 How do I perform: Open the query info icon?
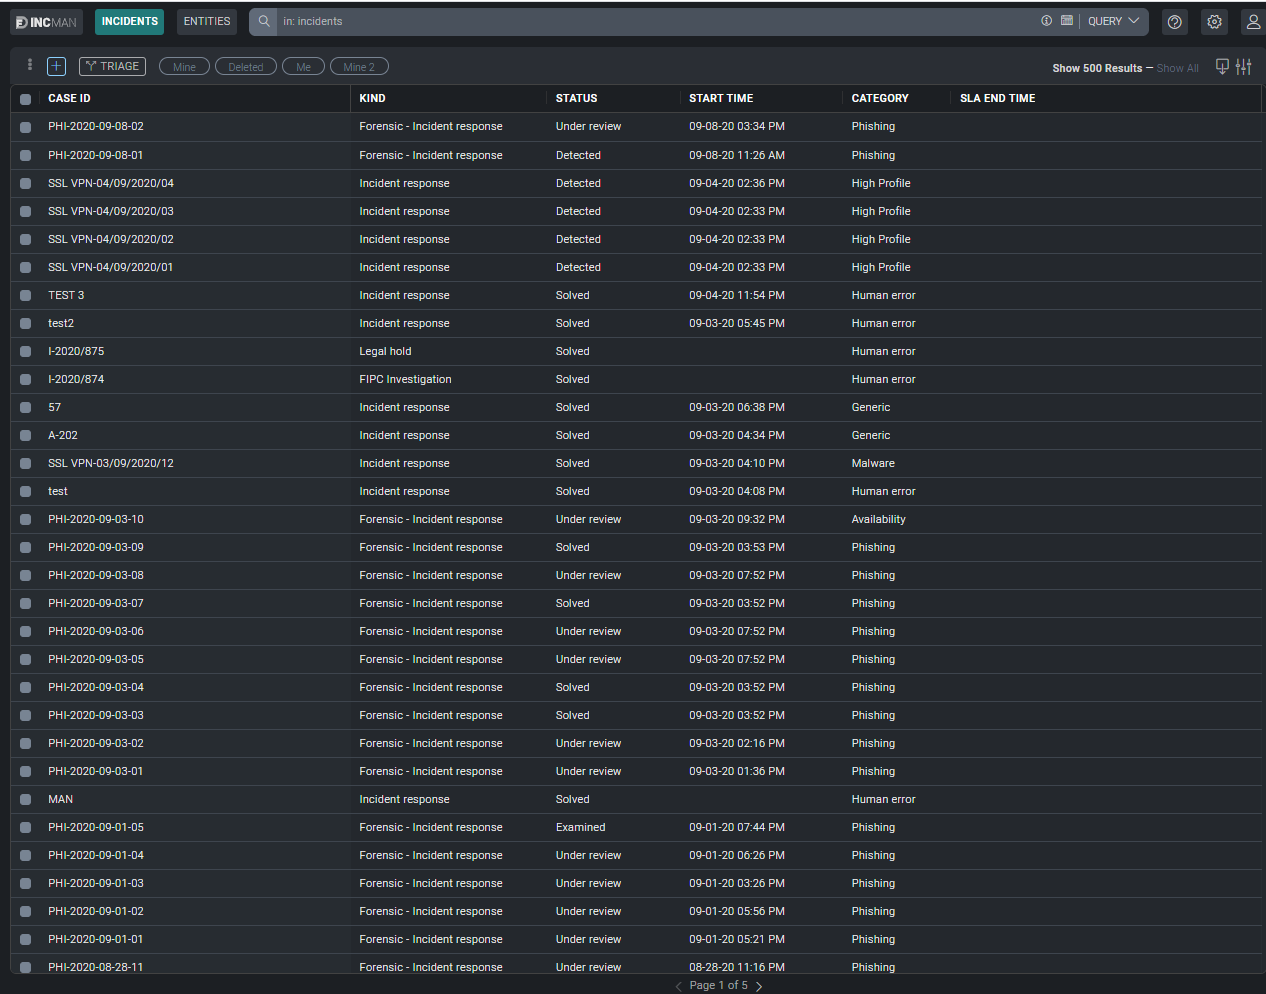1046,21
